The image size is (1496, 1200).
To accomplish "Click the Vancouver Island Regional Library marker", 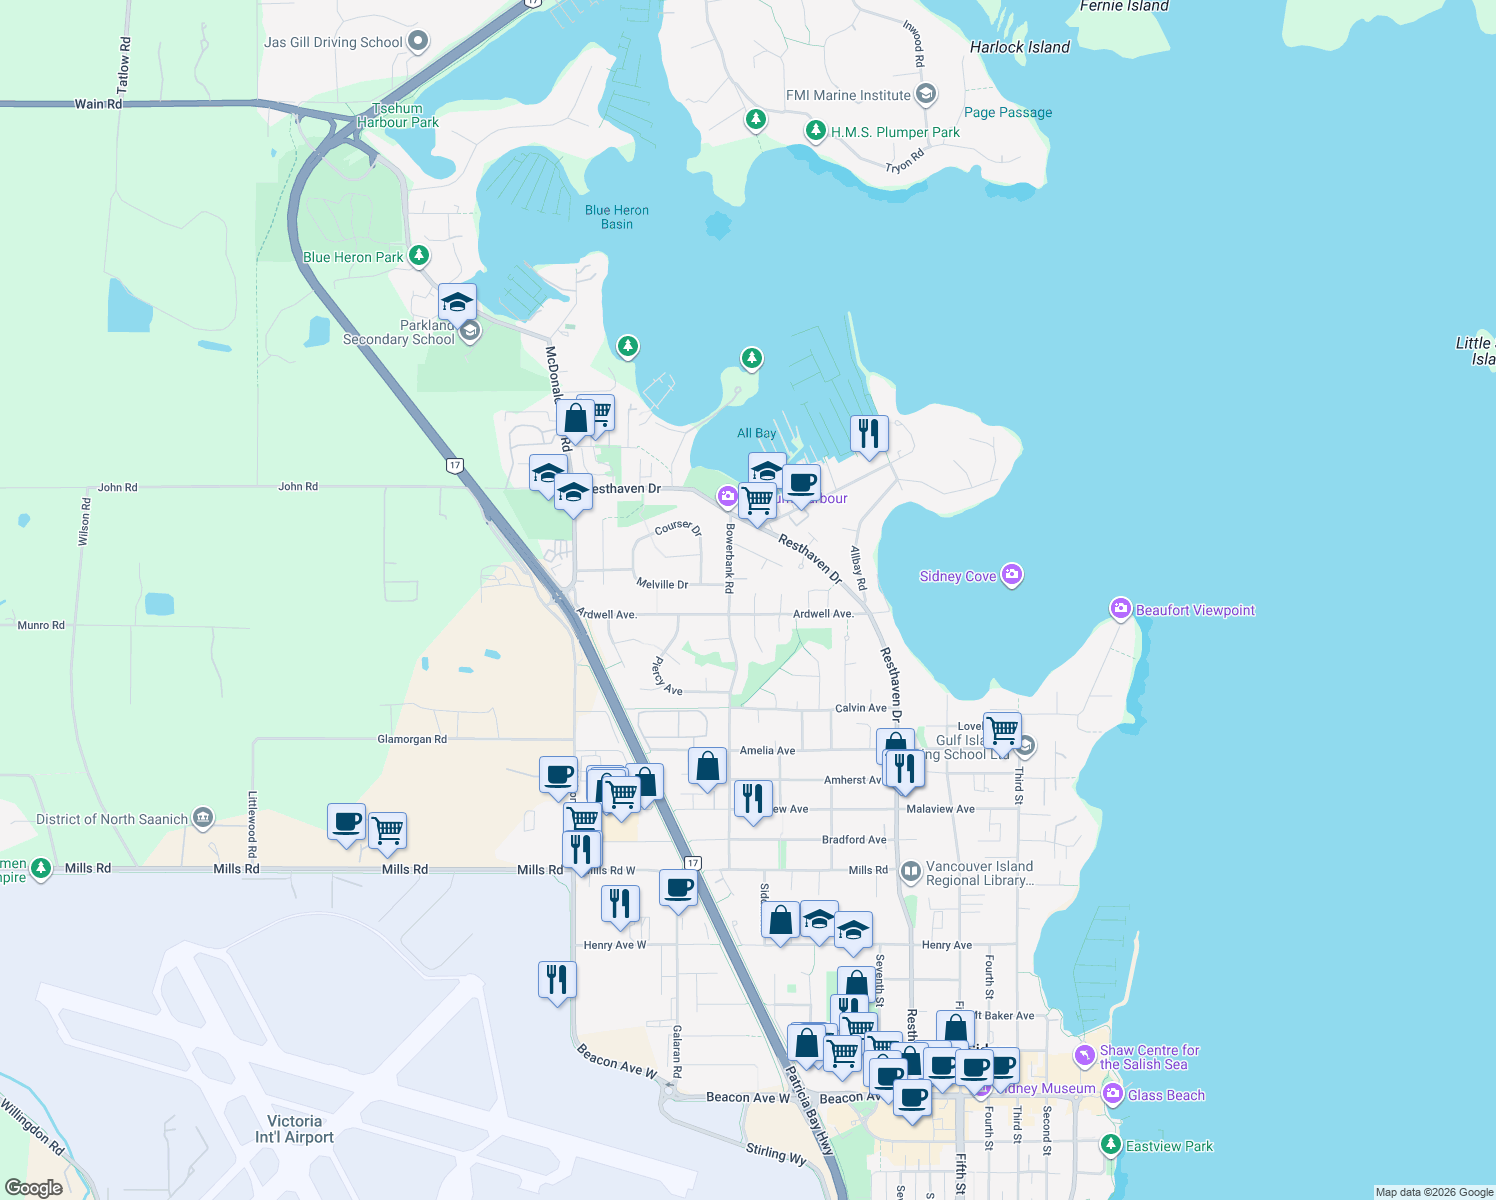I will click(x=911, y=869).
